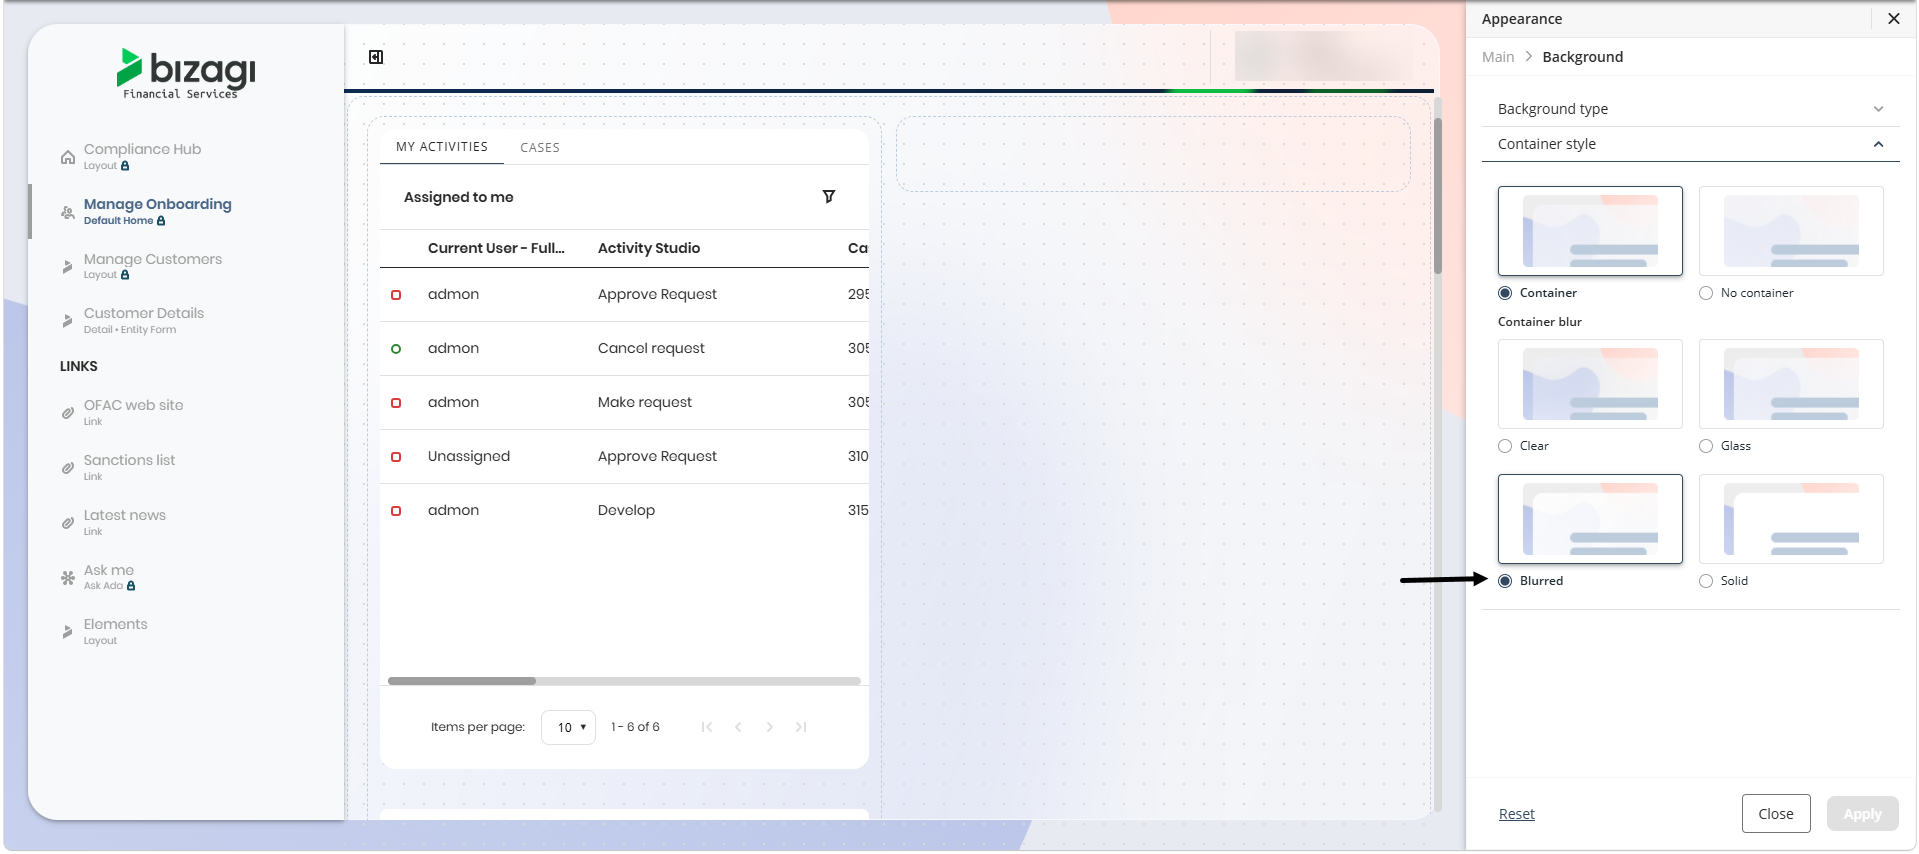Viewport: 1919px width, 854px height.
Task: Choose the Solid style thumbnail
Action: pos(1791,519)
